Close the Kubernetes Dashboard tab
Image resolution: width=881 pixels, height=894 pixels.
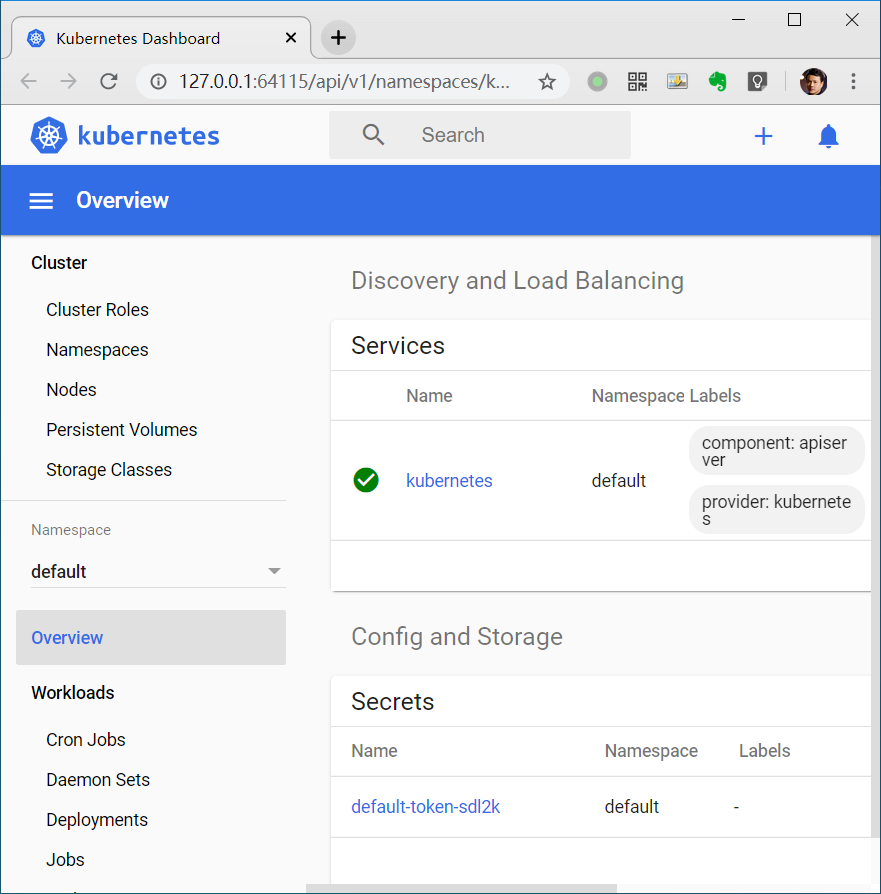pyautogui.click(x=291, y=38)
